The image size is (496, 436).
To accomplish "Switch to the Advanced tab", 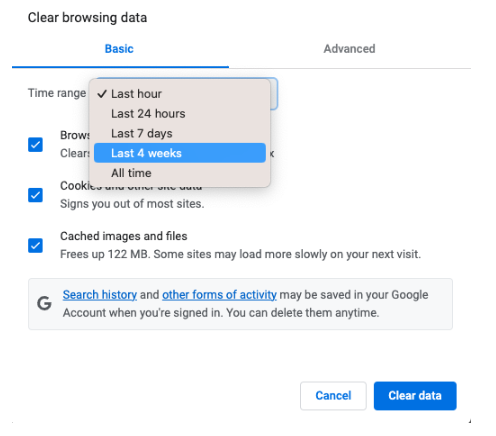I will (x=349, y=49).
